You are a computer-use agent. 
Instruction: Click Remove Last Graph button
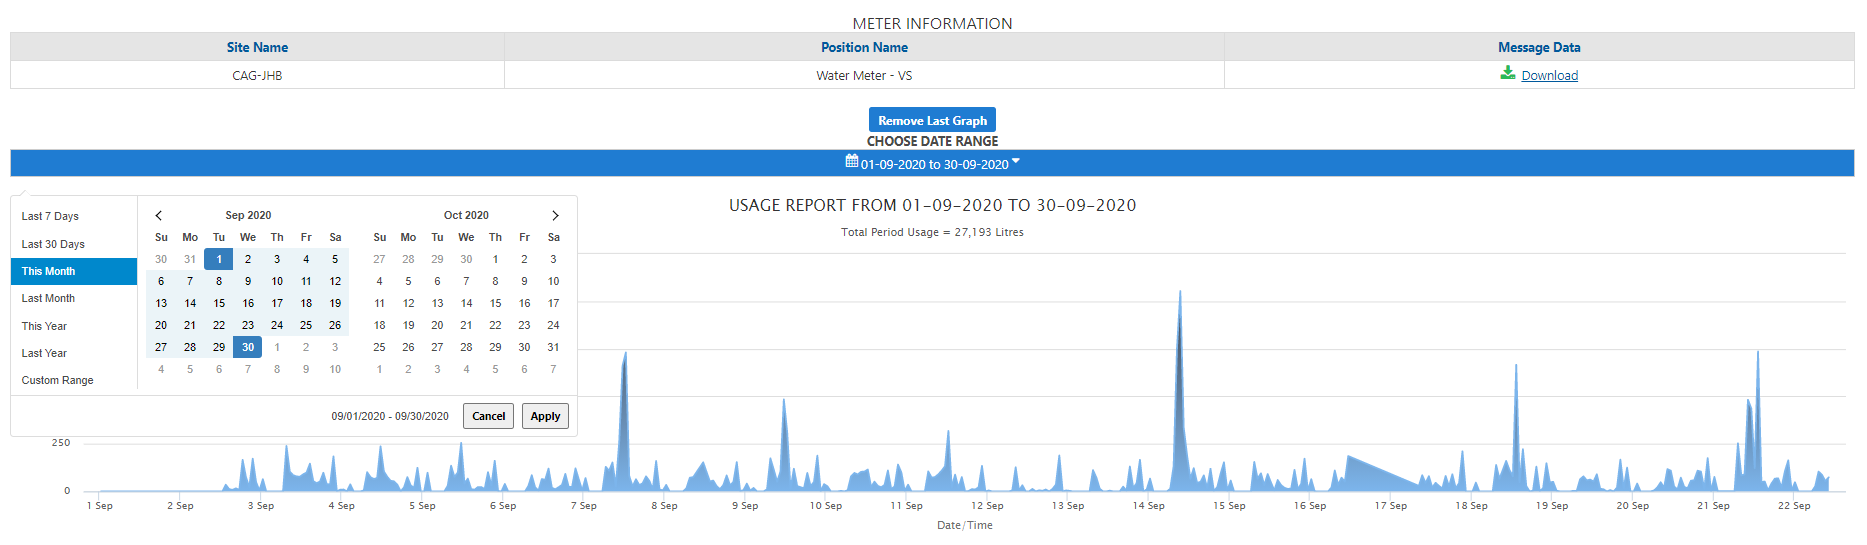(x=932, y=120)
